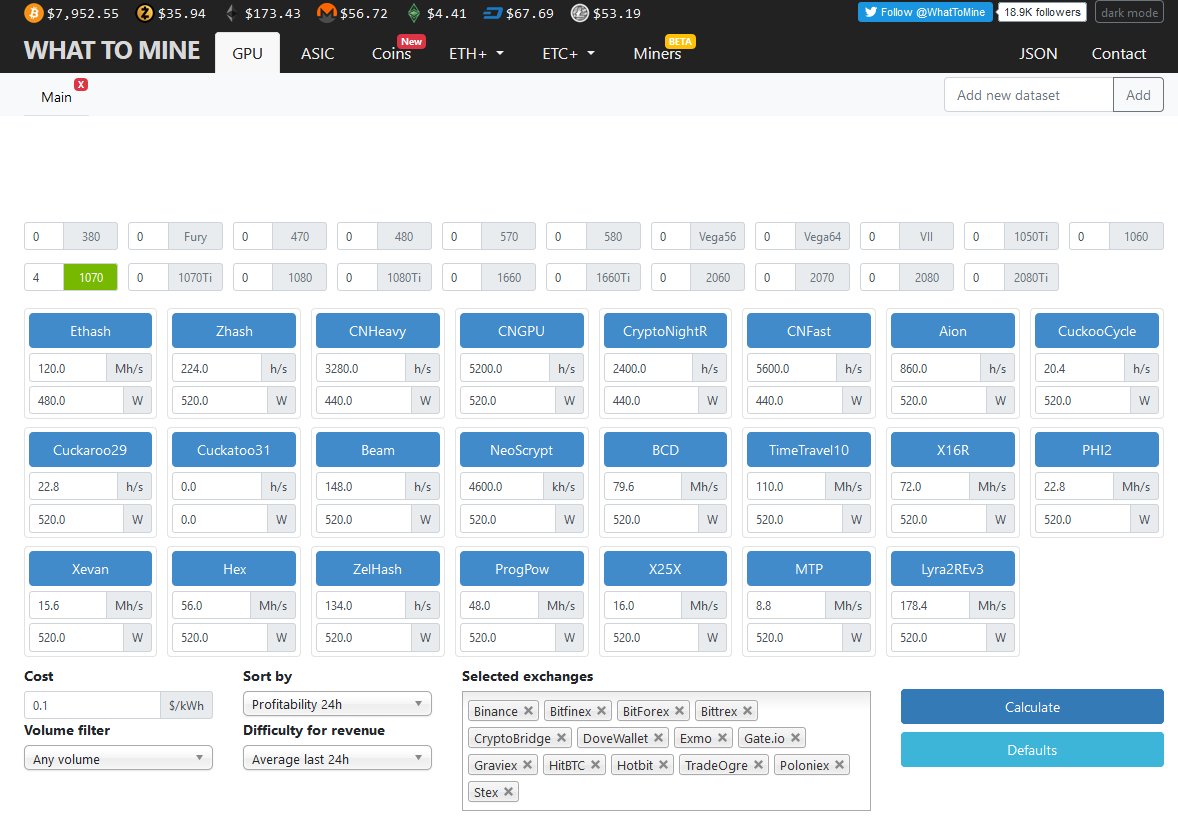Remove Stex exchange tag
1178x818 pixels.
click(509, 792)
